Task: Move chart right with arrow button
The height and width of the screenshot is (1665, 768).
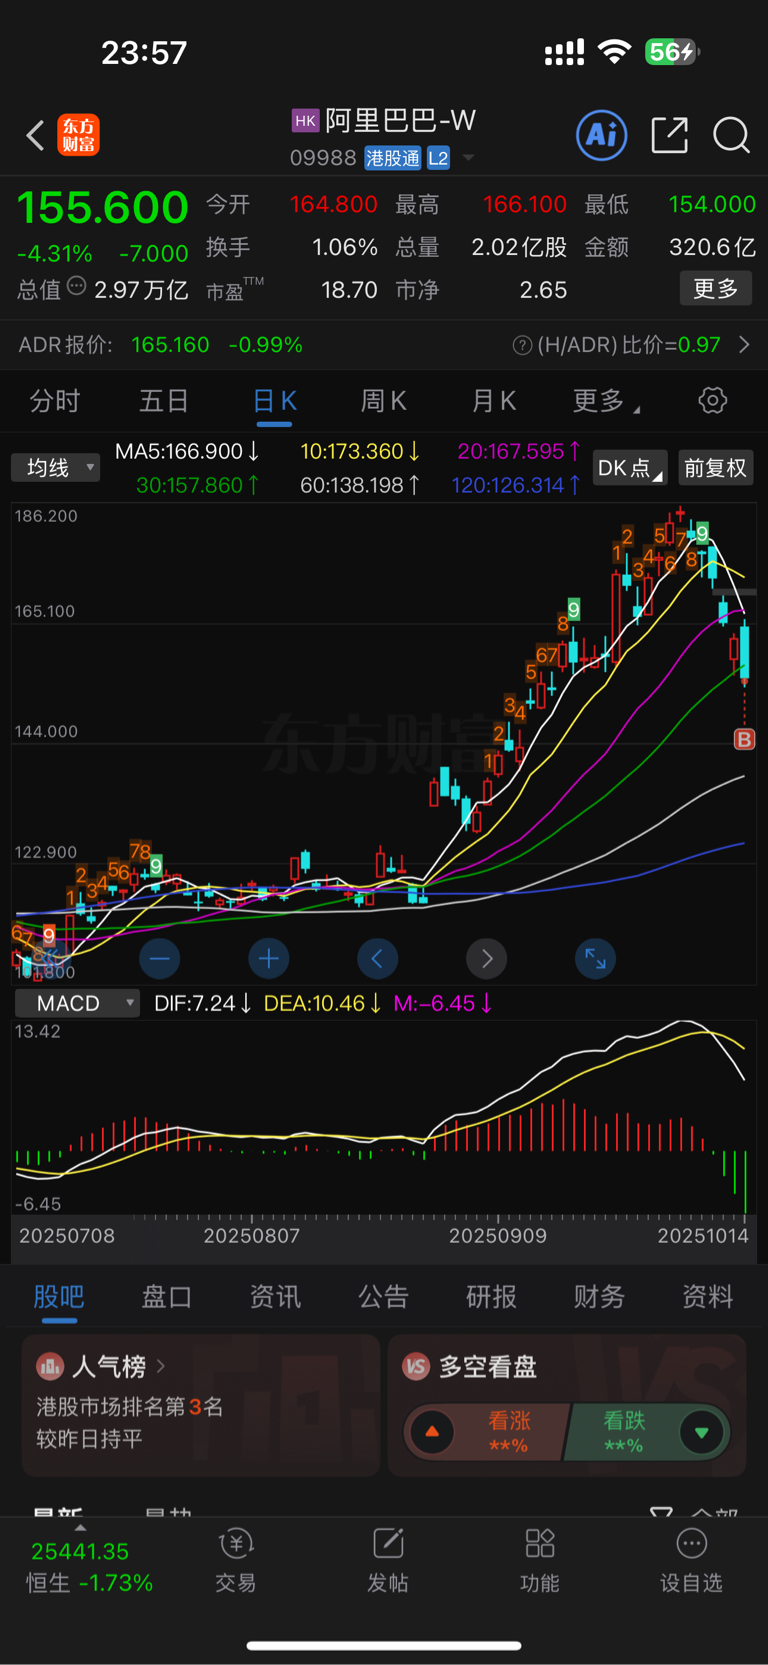Action: tap(487, 959)
